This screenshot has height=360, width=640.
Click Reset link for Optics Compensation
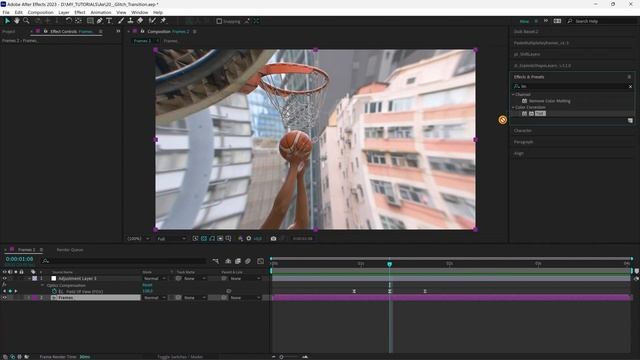pyautogui.click(x=147, y=285)
